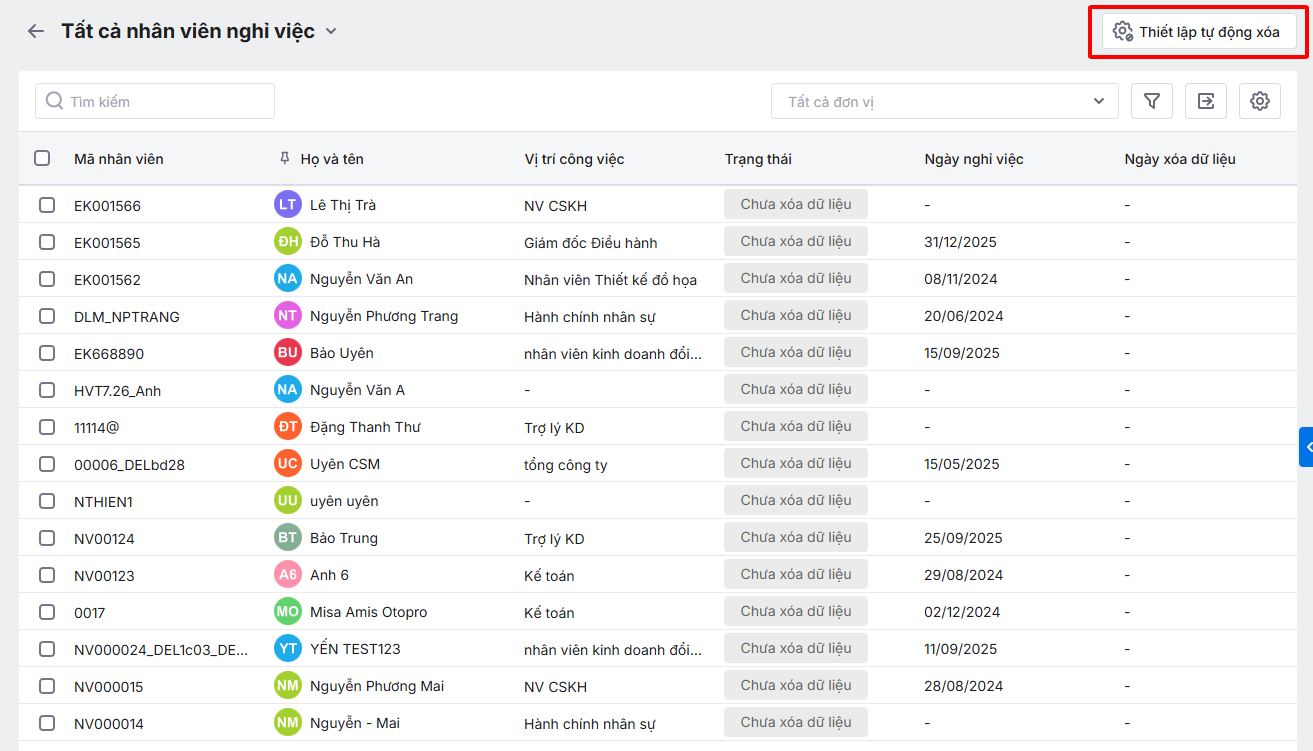Viewport: 1313px width, 751px height.
Task: Expand Tất cả nhân viên nghỉ việc title dropdown
Action: (331, 31)
